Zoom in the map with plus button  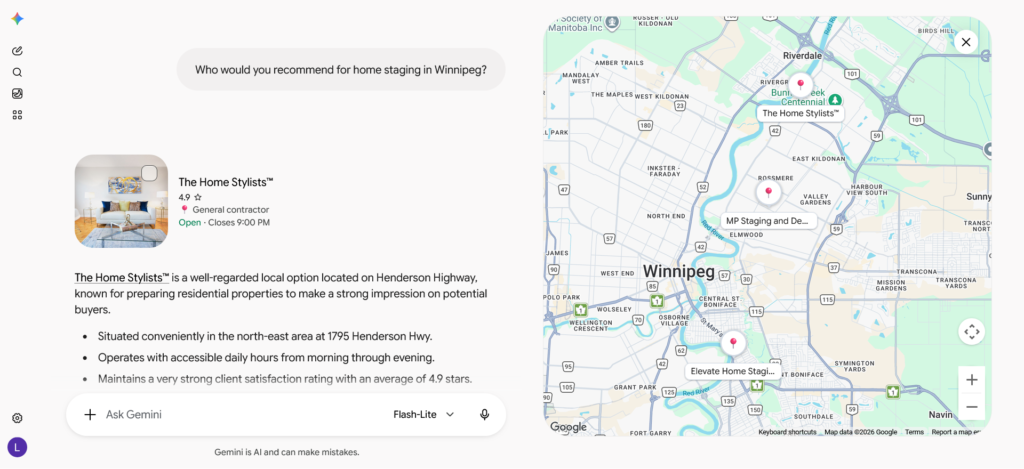[x=971, y=380]
